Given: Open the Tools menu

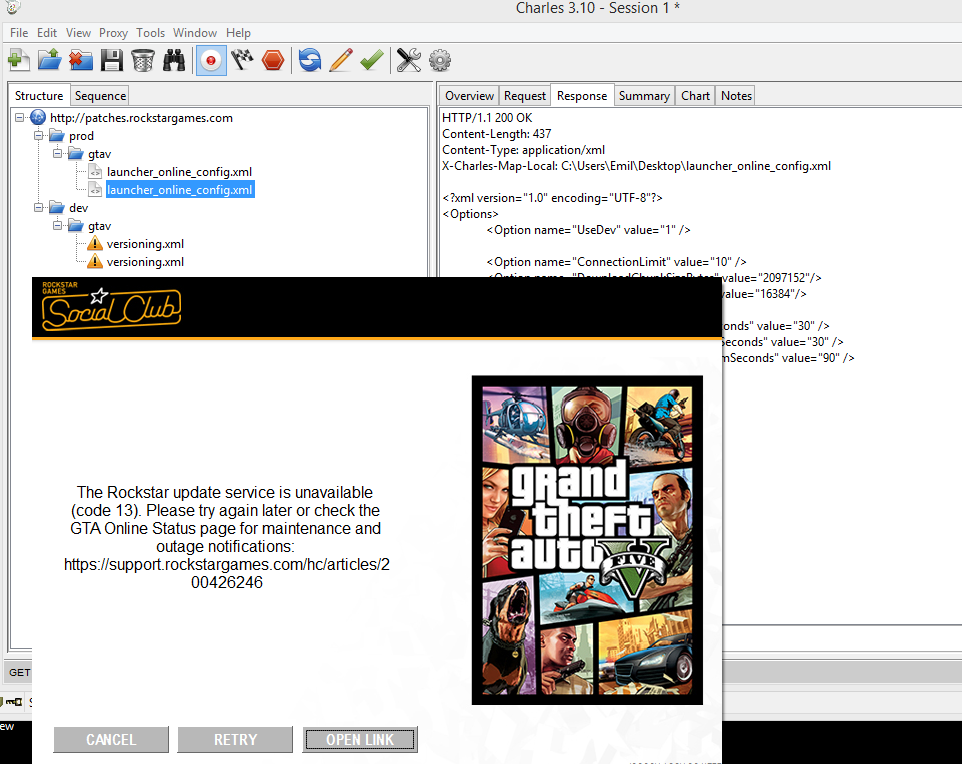Looking at the screenshot, I should (x=150, y=33).
